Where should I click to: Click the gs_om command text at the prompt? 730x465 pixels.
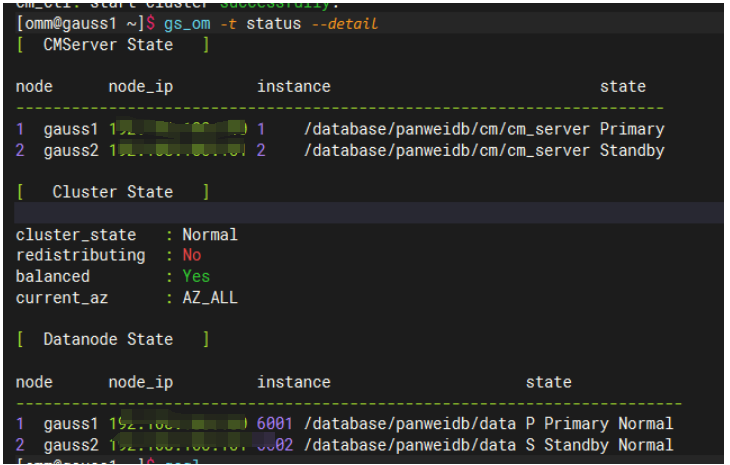tap(187, 23)
